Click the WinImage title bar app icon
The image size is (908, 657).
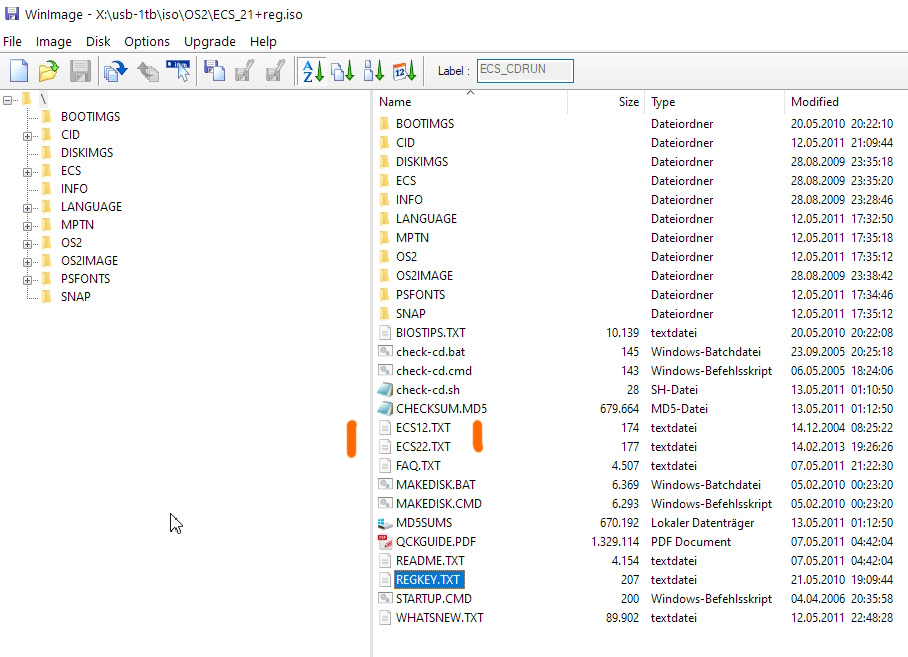click(x=11, y=14)
